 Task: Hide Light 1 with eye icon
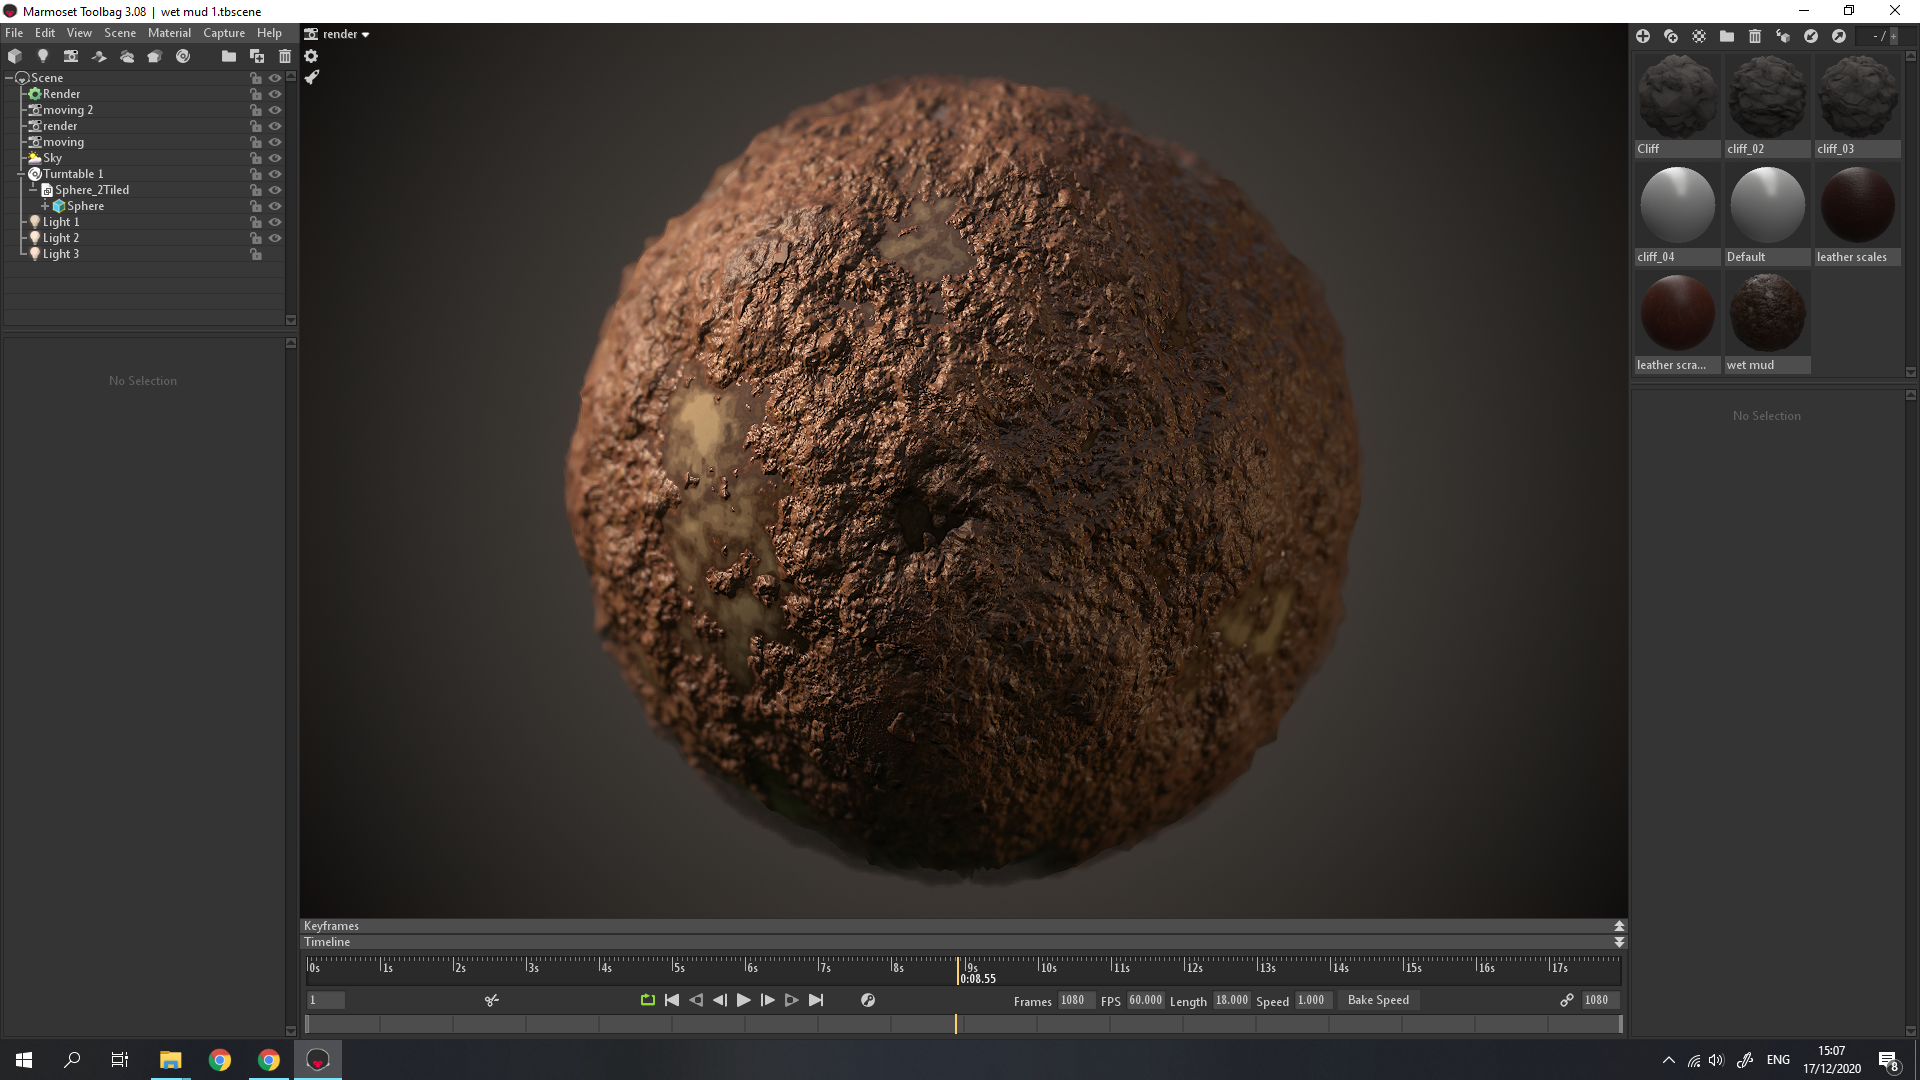[x=275, y=222]
